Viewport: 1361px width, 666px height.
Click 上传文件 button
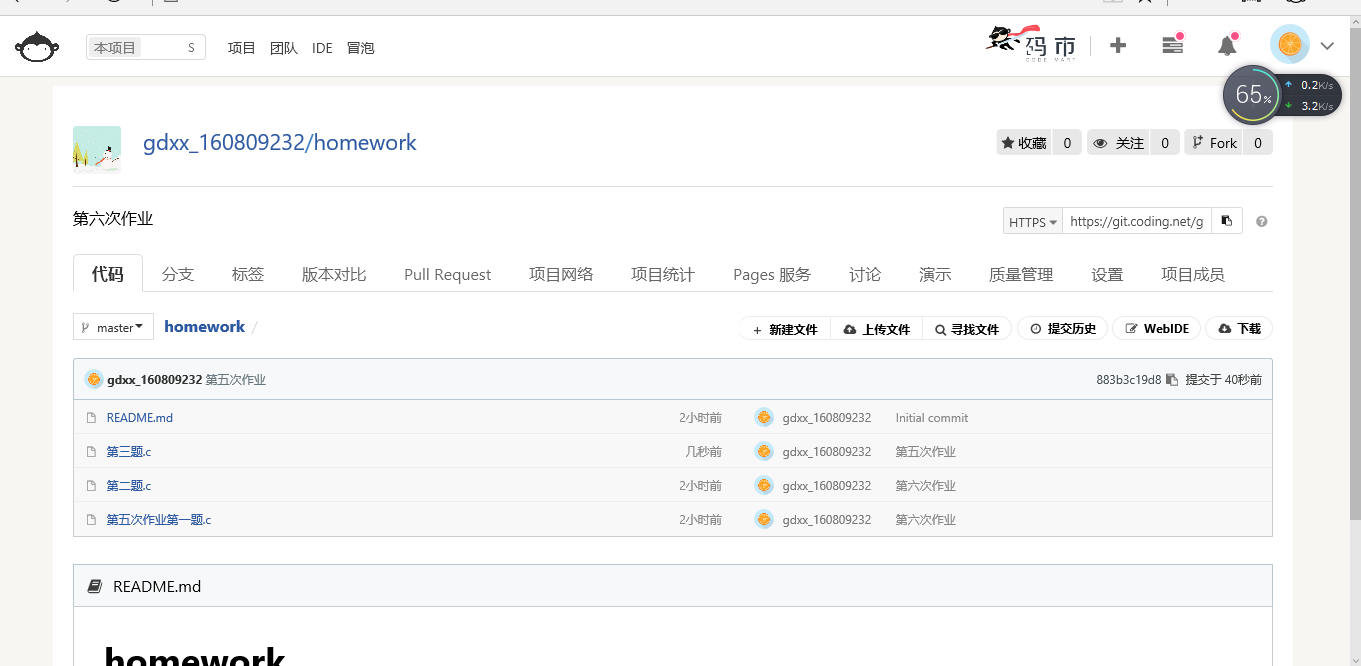pyautogui.click(x=877, y=328)
